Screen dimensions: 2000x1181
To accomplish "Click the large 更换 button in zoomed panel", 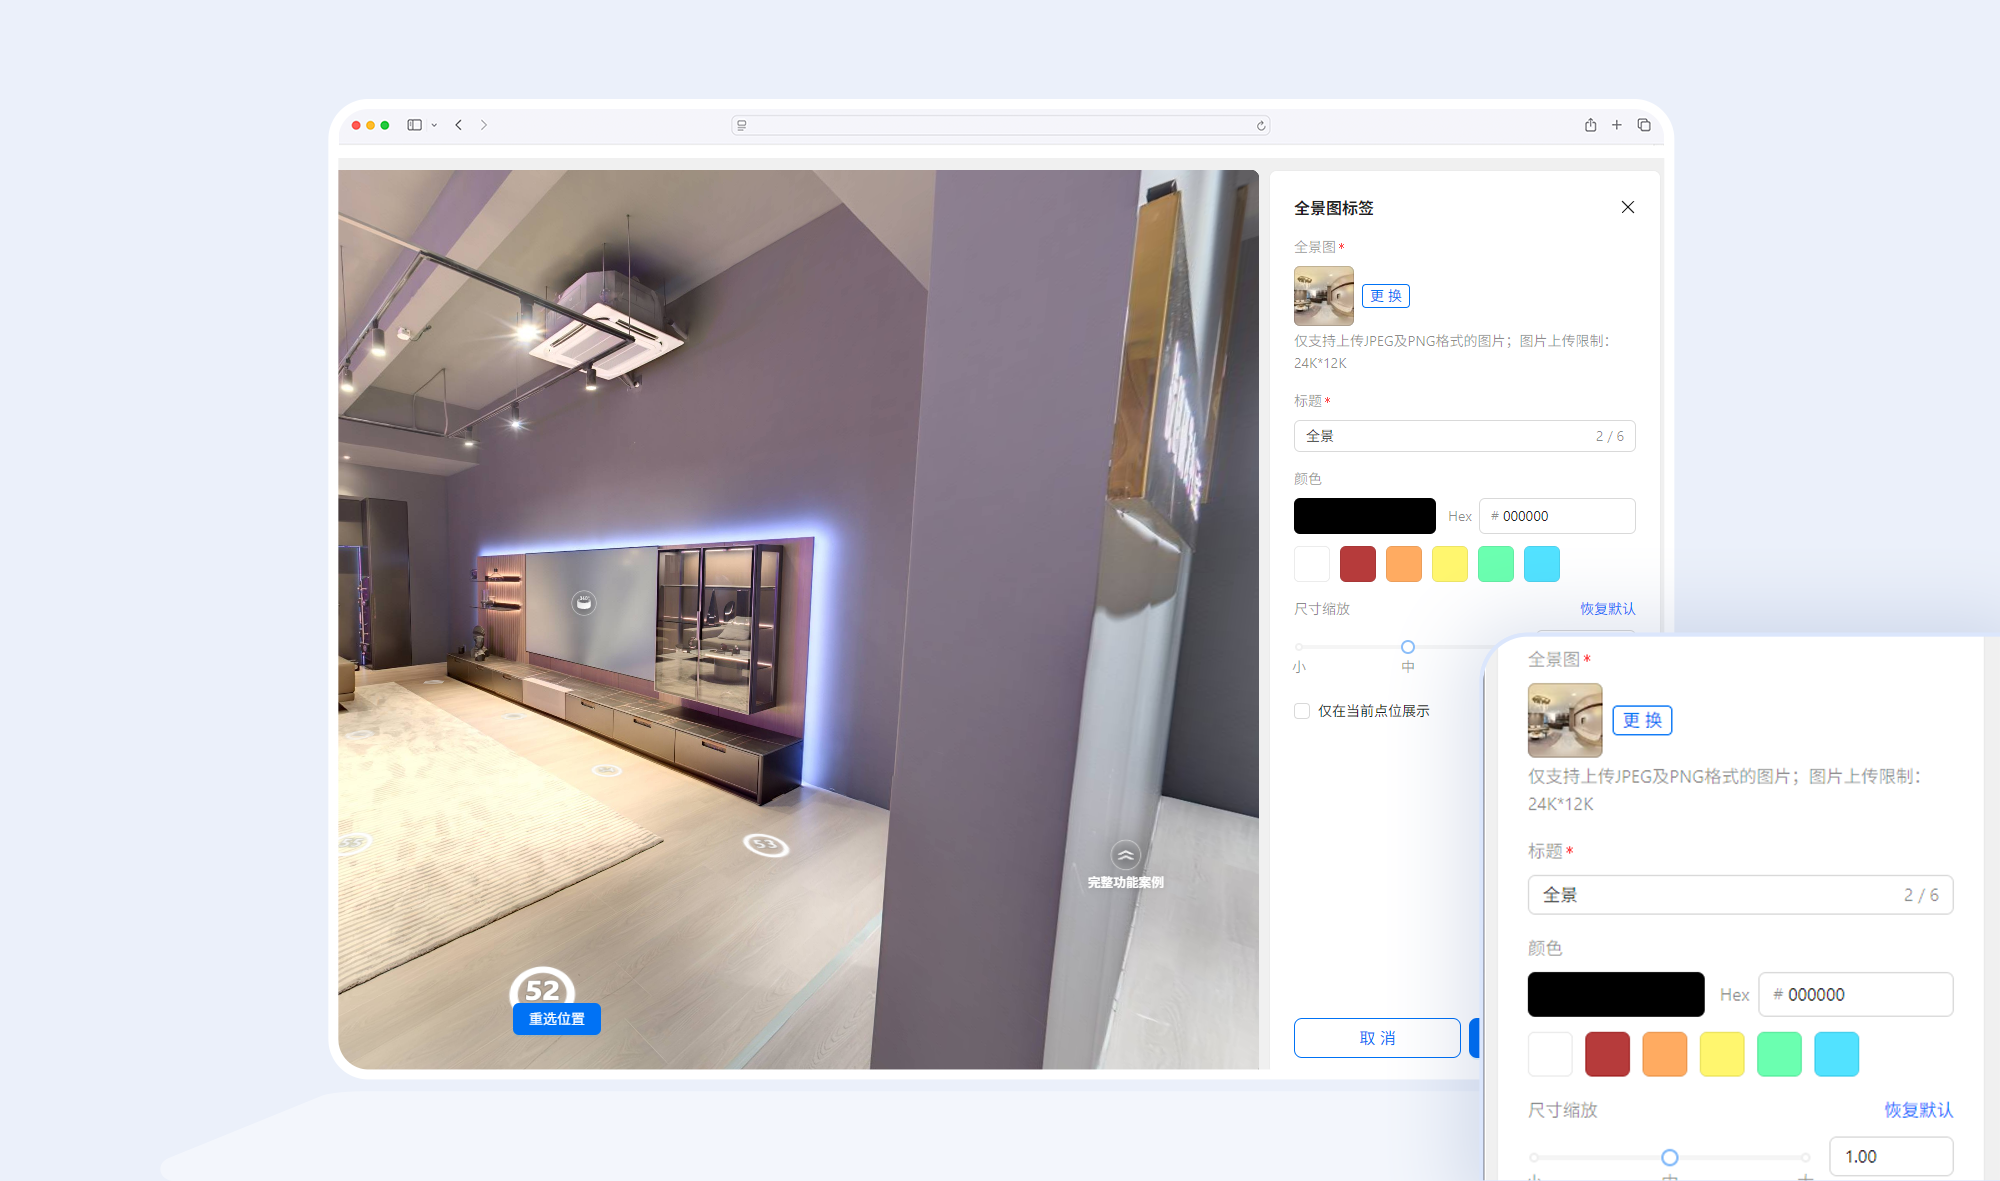I will click(x=1642, y=720).
